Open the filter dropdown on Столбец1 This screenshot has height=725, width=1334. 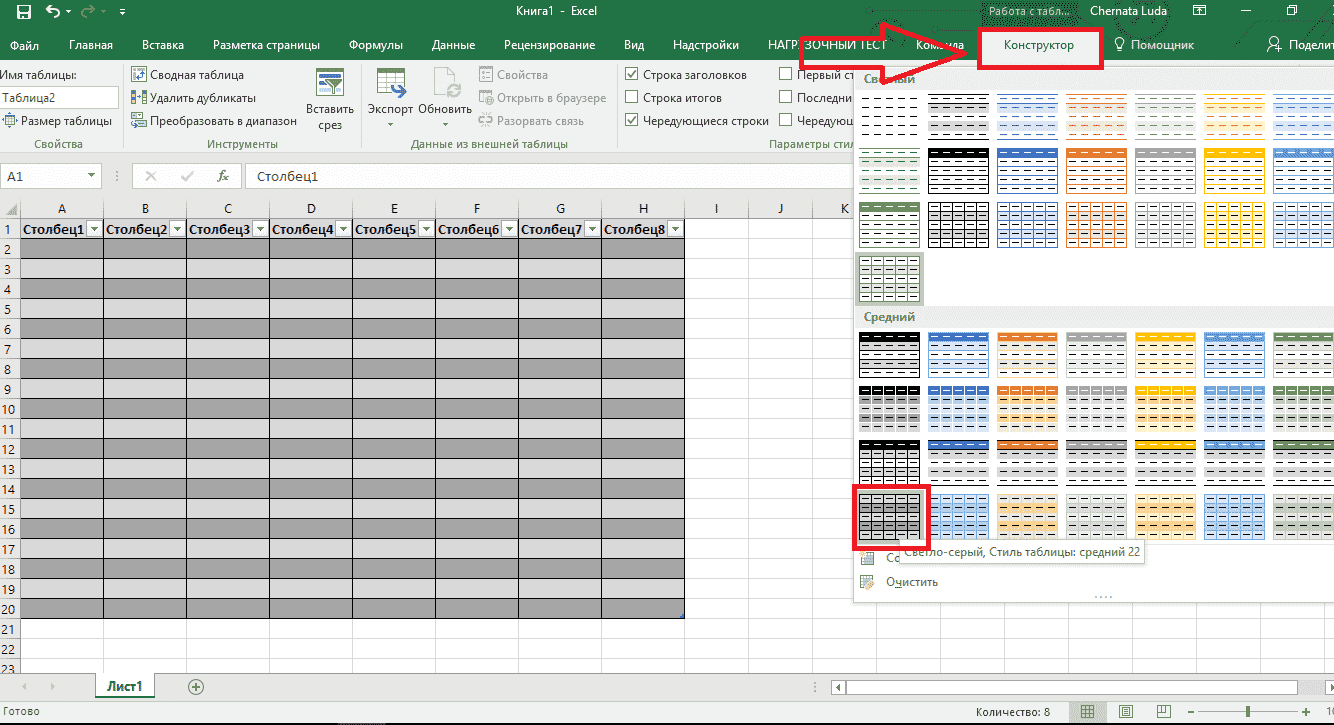tap(94, 228)
